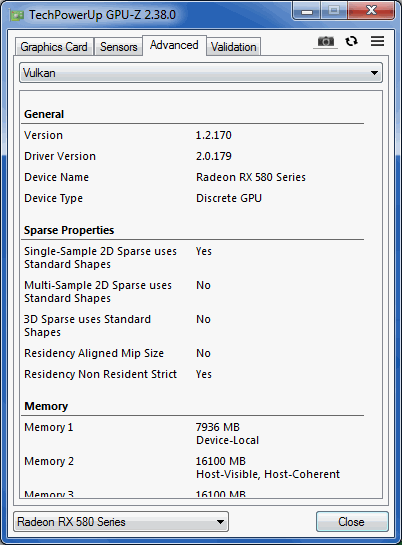Select Single-Sample 2D Sparse uses Standard Shapes

(x=100, y=258)
